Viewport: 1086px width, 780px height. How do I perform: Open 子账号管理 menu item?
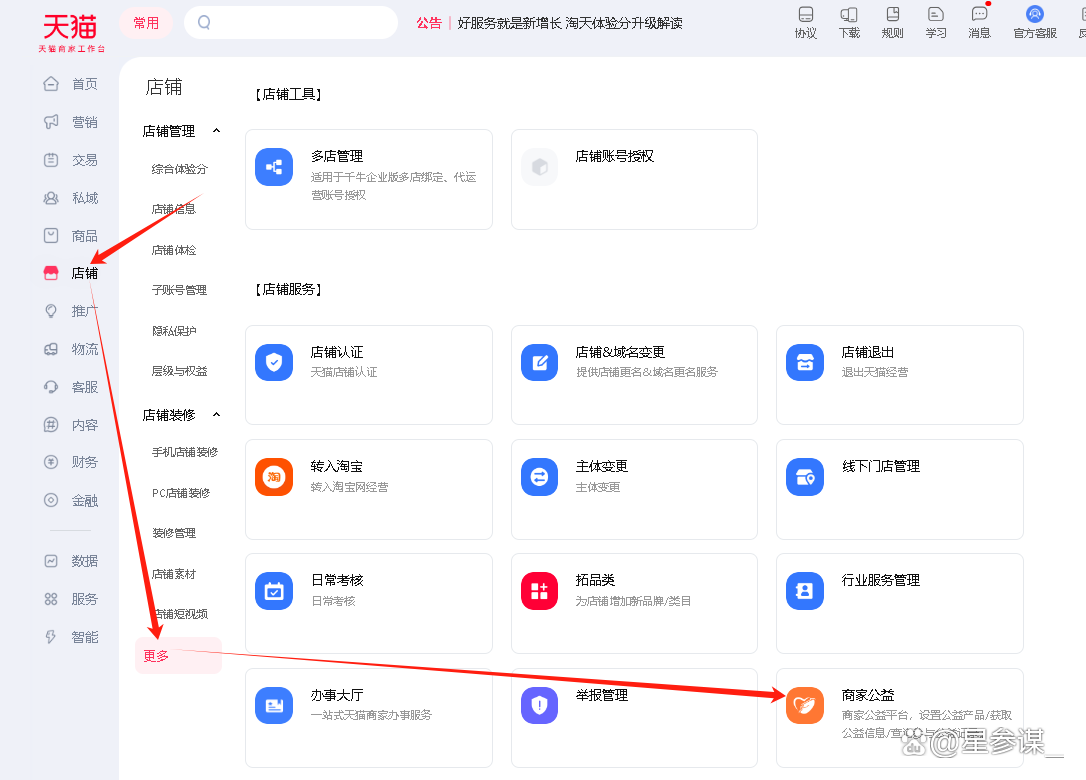coord(179,290)
